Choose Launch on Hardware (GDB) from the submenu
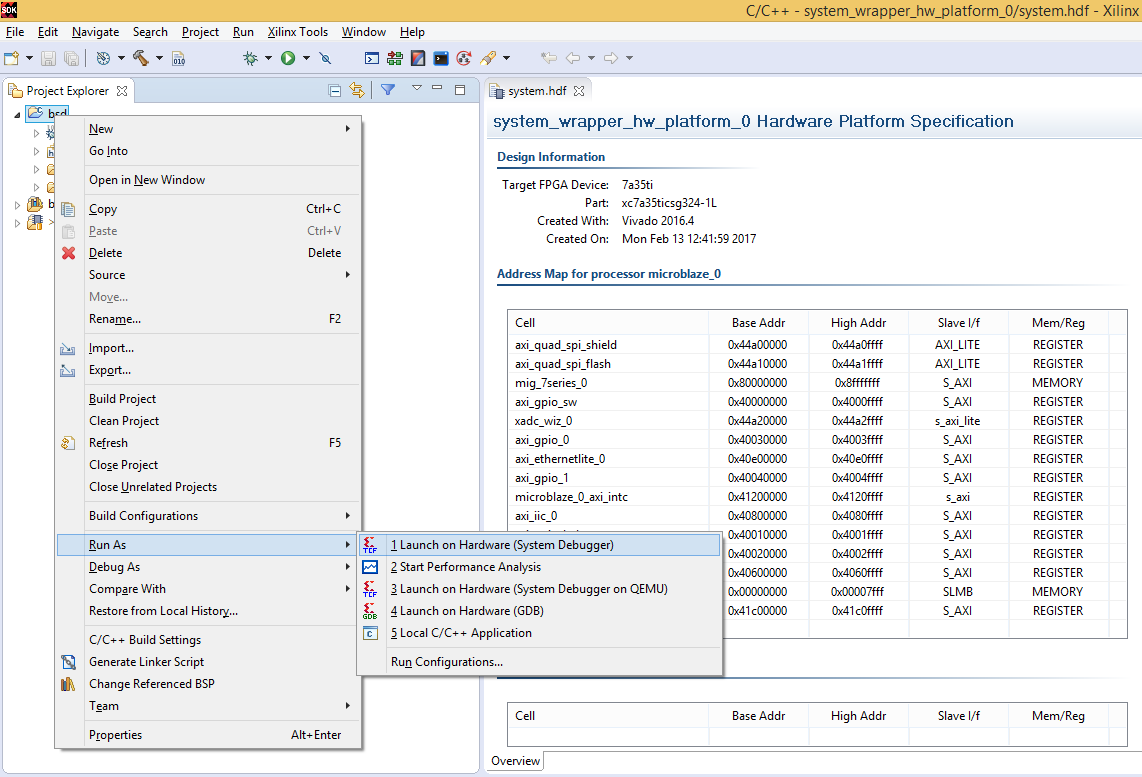 click(540, 612)
